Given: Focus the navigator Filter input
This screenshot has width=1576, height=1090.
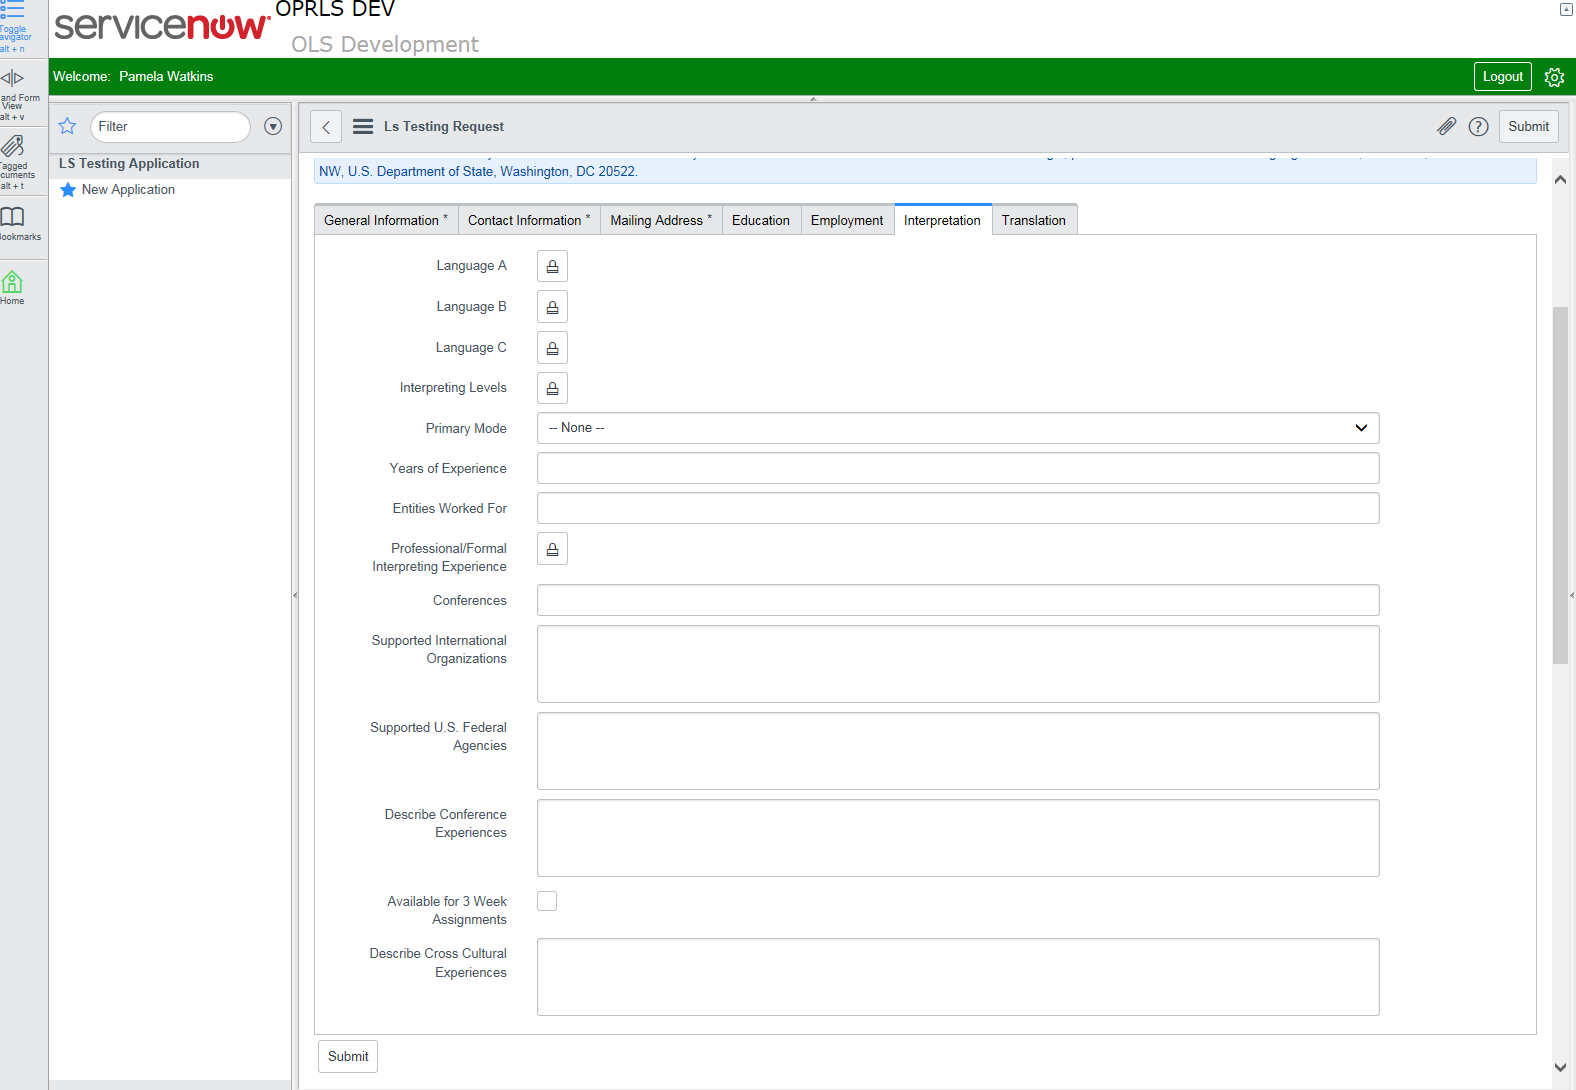Looking at the screenshot, I should point(170,127).
